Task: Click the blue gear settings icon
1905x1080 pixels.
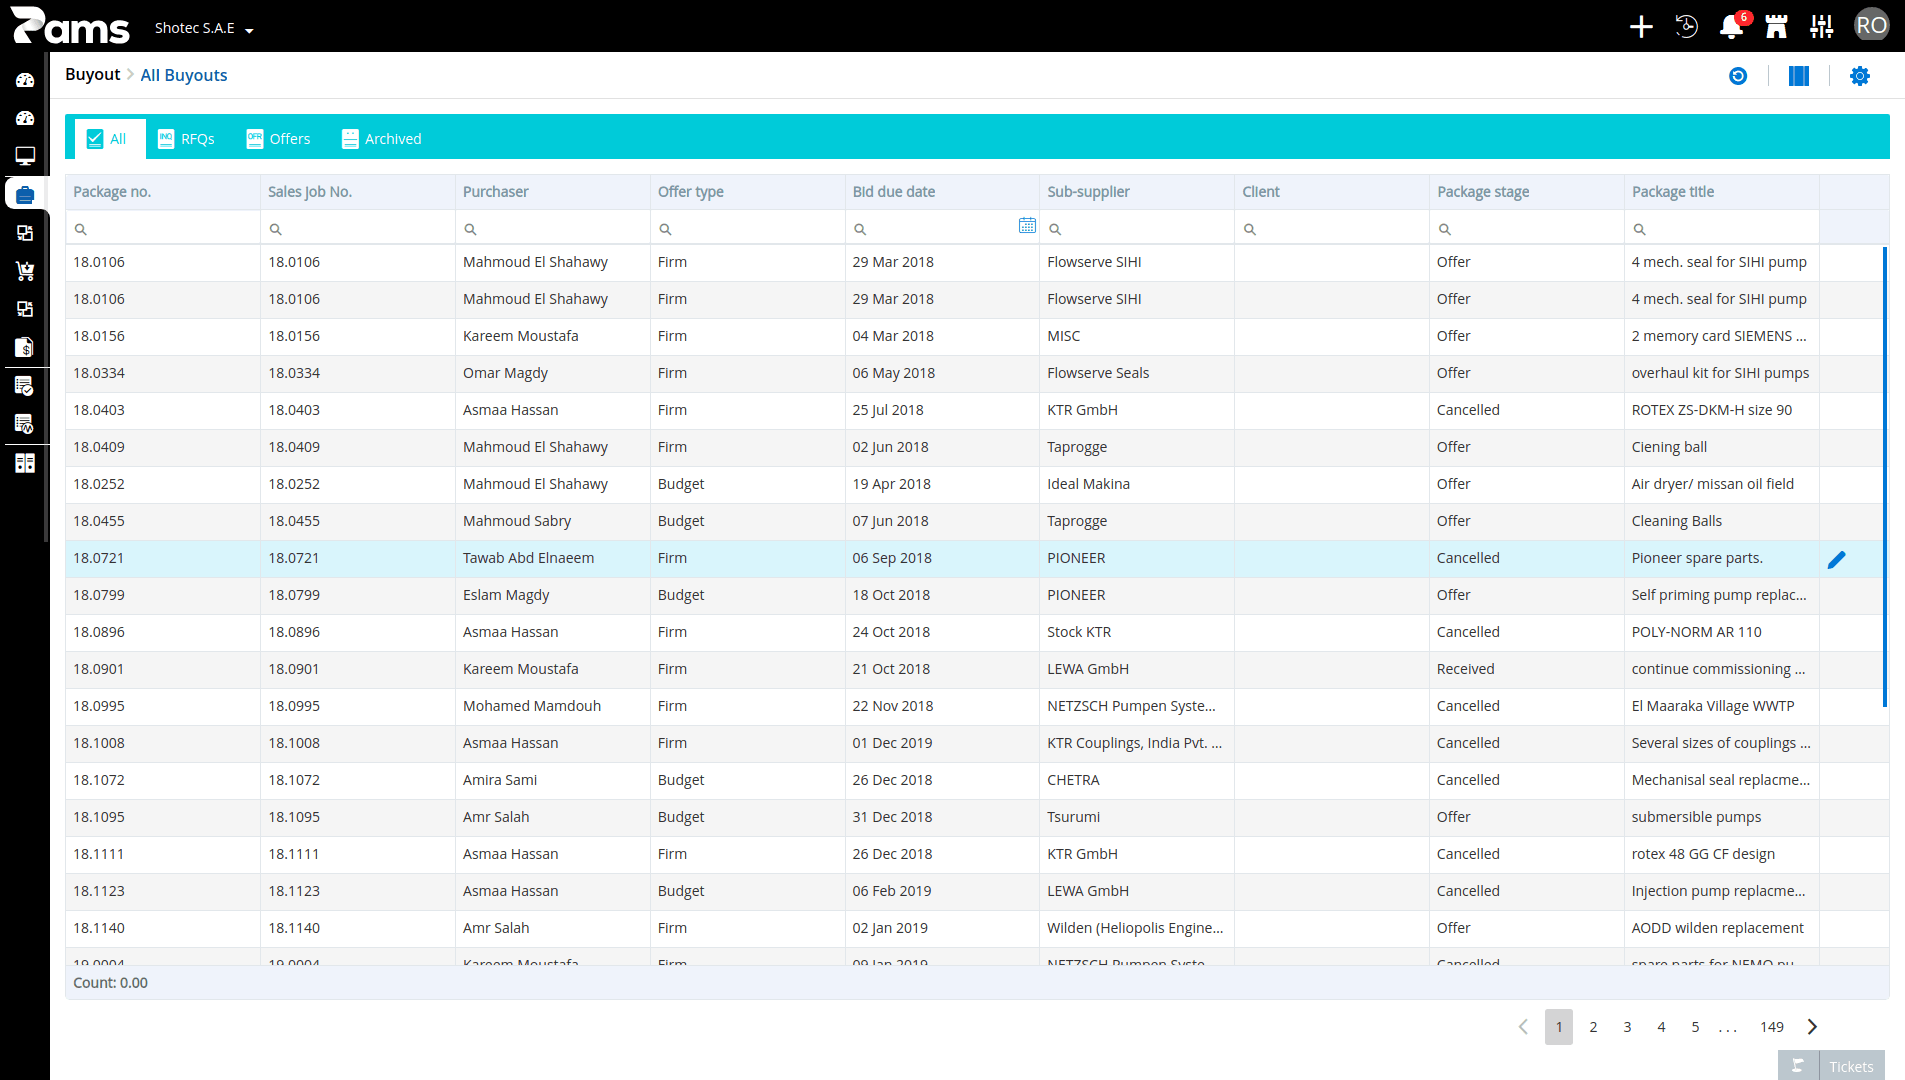Action: pyautogui.click(x=1860, y=76)
